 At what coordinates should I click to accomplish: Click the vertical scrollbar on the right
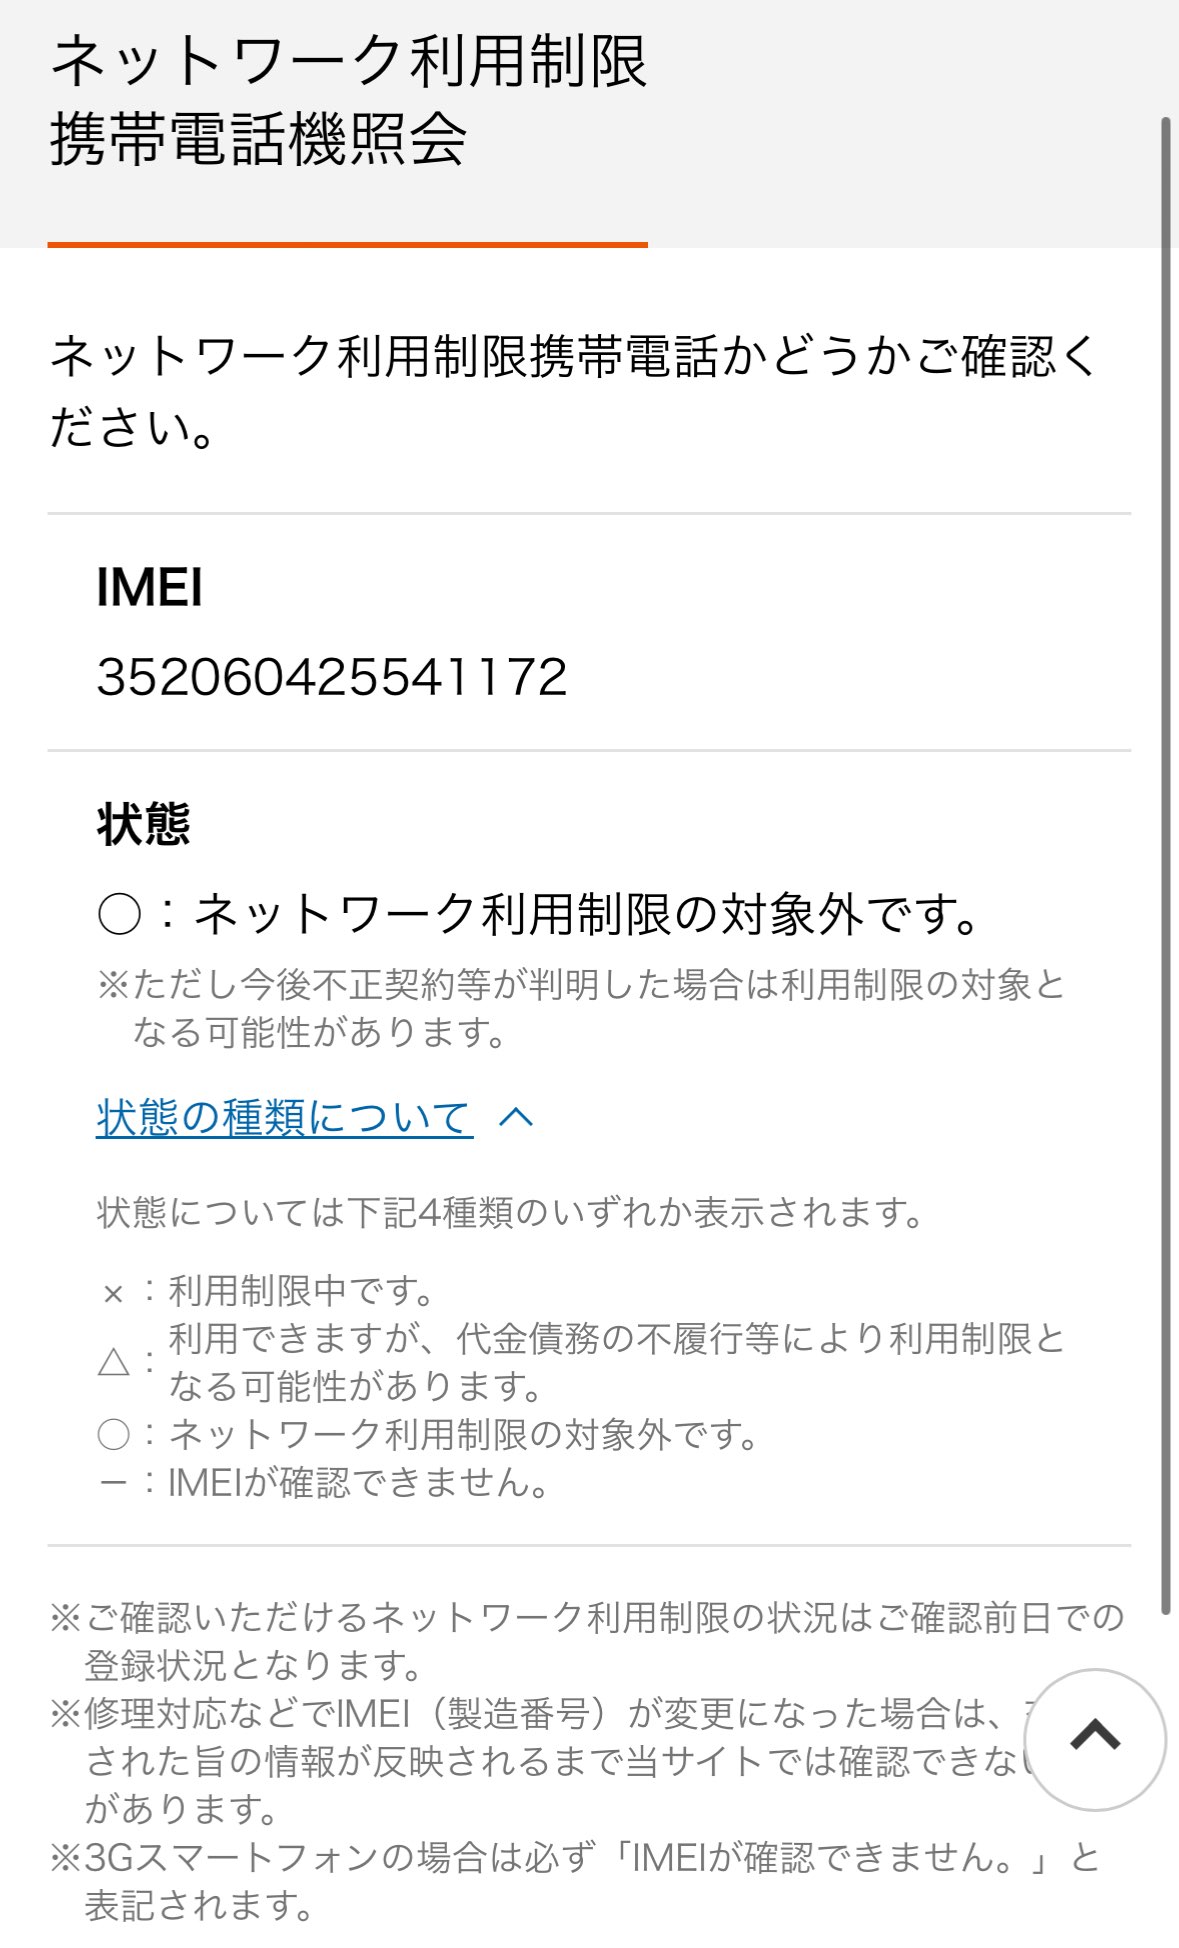1165,860
